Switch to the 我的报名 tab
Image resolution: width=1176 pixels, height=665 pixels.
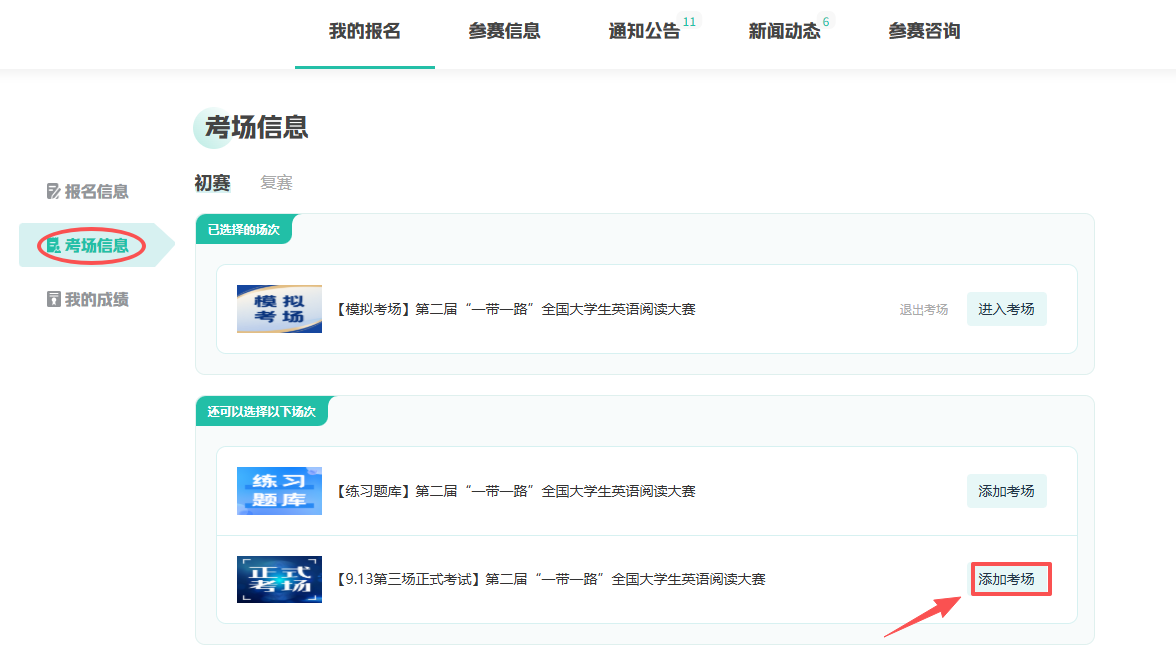pos(364,31)
